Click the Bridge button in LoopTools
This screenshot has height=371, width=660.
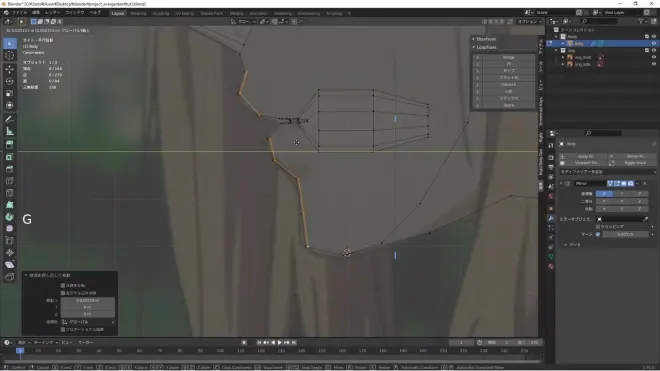click(x=508, y=57)
